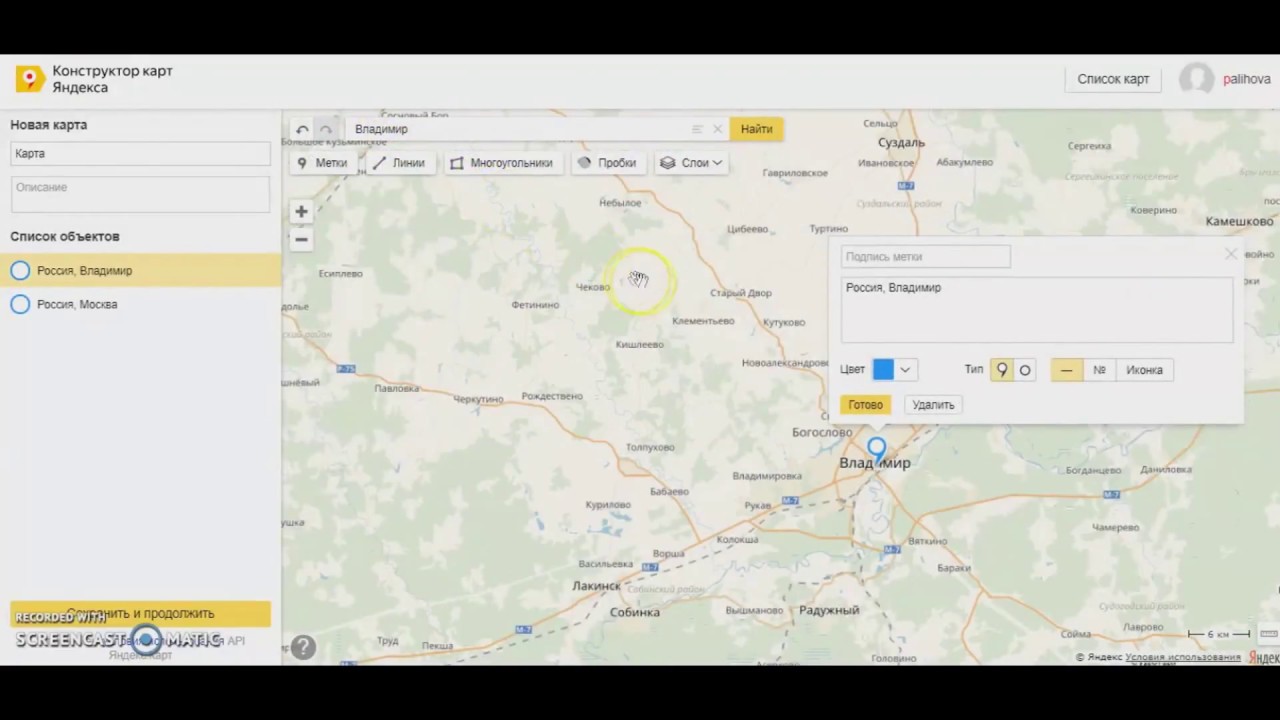Close the placemark editing balloon
The image size is (1280, 720).
pos(1231,255)
